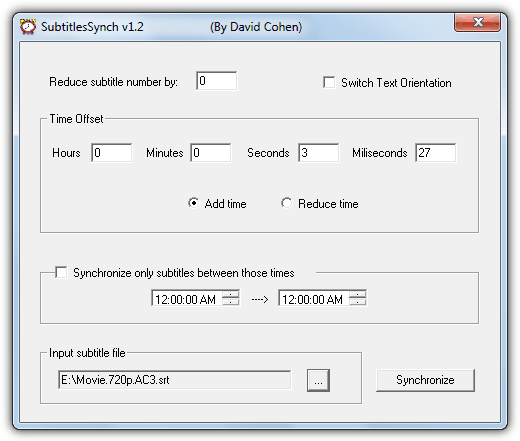Viewport: 520px width, 441px height.
Task: Click the SubtitlesSynch v1.2 title text
Action: [x=92, y=27]
